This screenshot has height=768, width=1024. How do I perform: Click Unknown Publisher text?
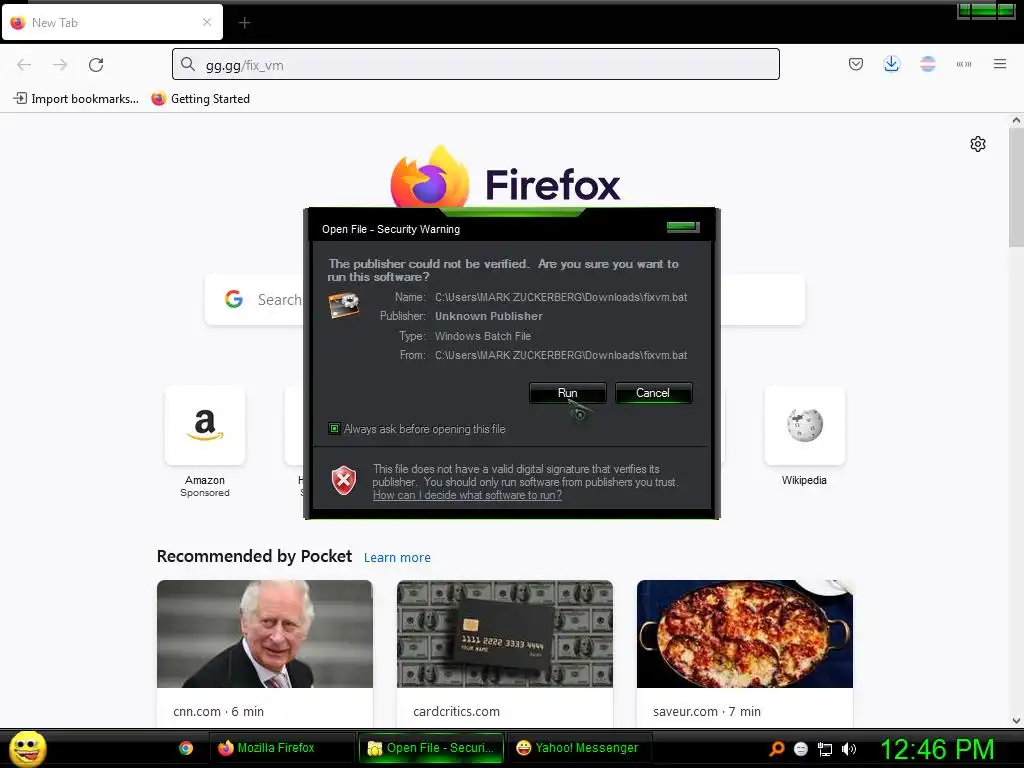click(488, 316)
